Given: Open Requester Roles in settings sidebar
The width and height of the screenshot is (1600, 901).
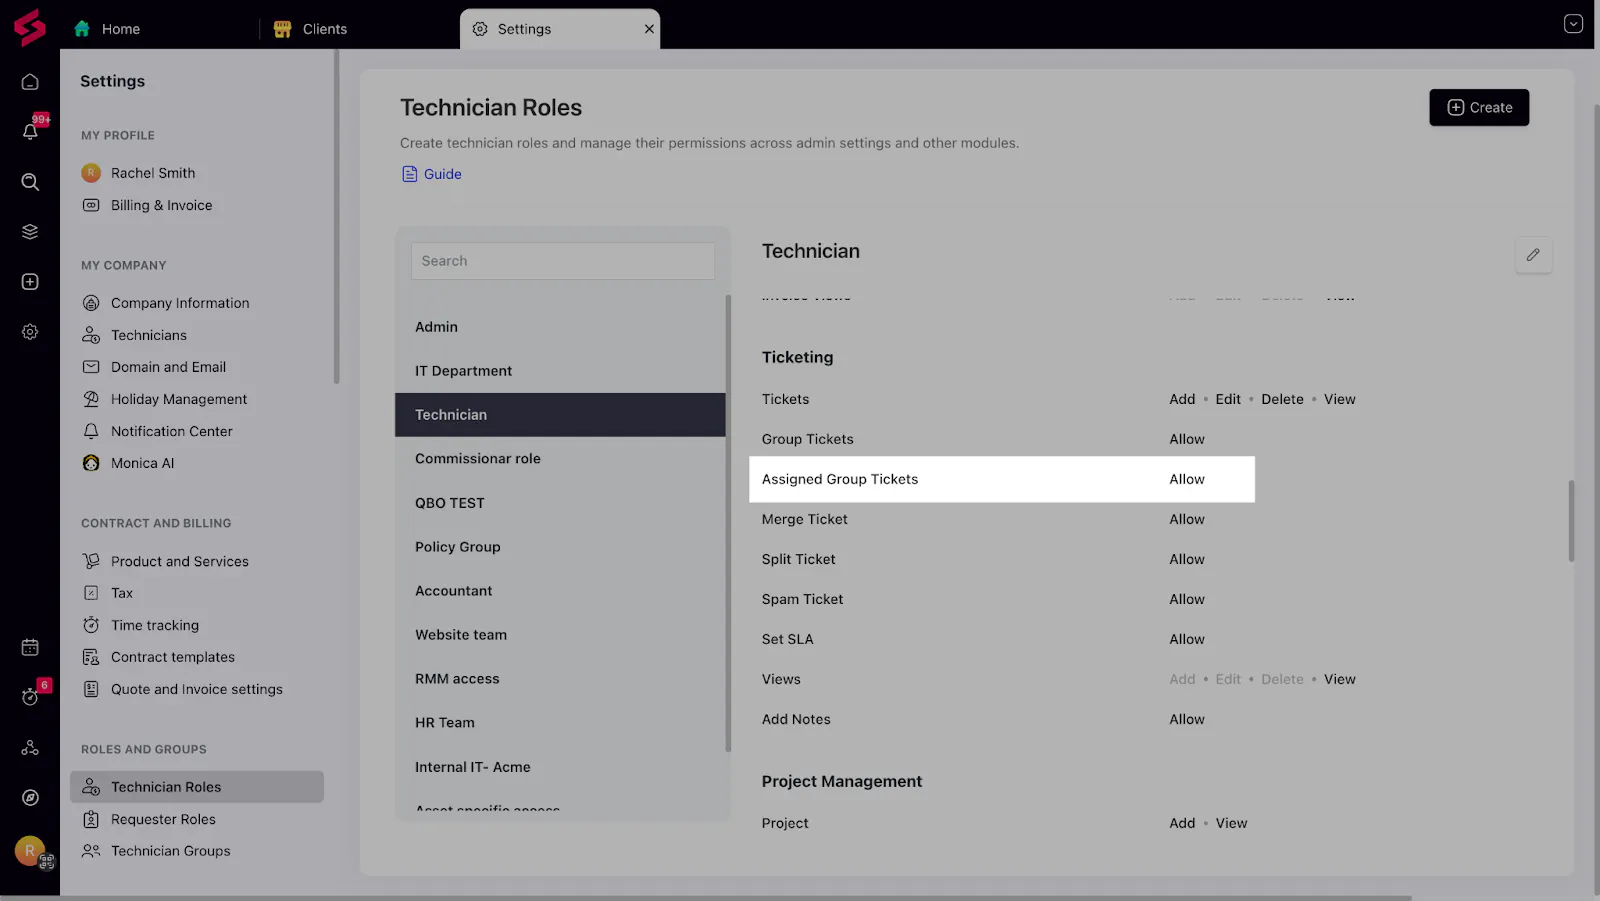Looking at the screenshot, I should point(163,819).
